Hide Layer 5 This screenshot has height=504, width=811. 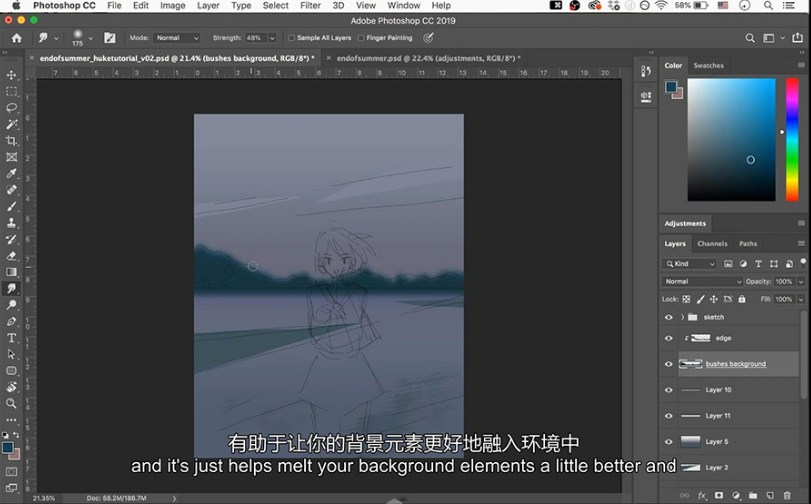(668, 442)
